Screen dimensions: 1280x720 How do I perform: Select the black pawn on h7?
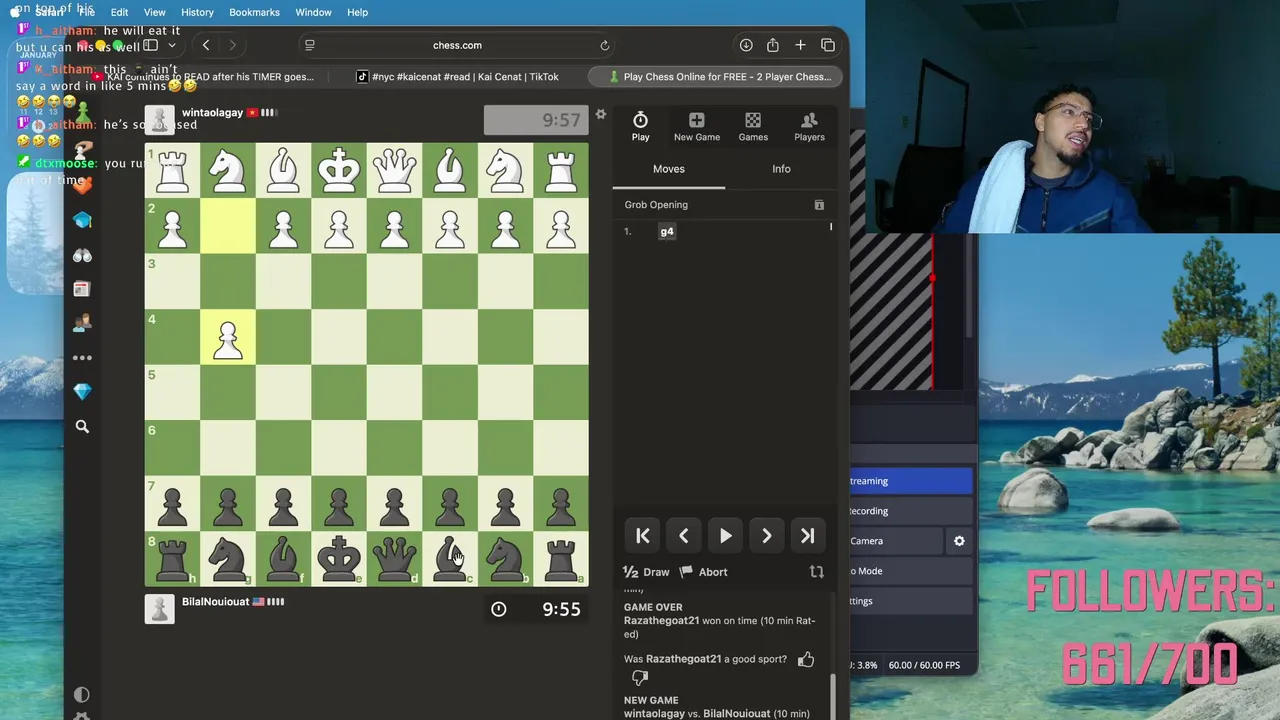point(172,507)
